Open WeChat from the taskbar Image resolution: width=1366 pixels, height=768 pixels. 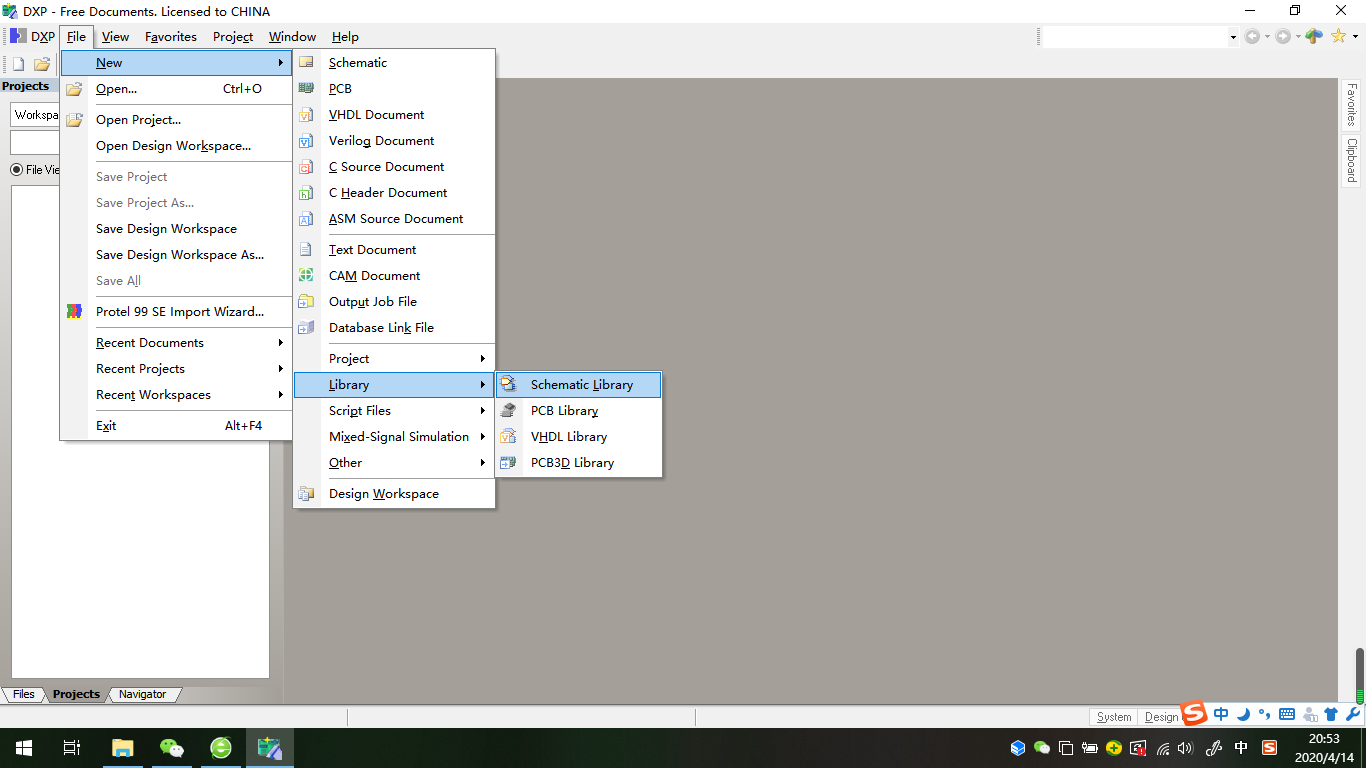click(172, 747)
